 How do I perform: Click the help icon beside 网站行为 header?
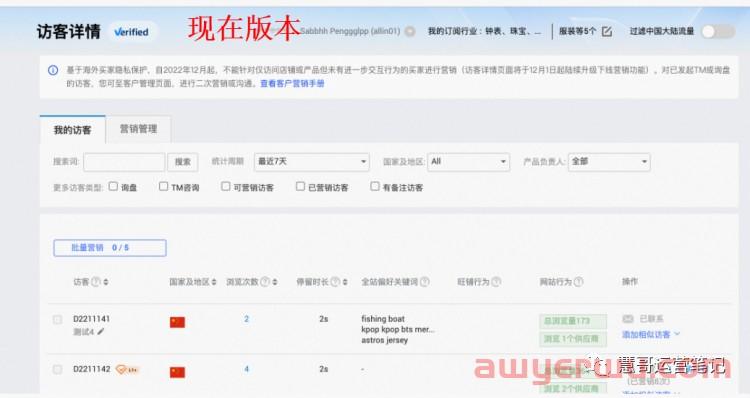pyautogui.click(x=578, y=282)
